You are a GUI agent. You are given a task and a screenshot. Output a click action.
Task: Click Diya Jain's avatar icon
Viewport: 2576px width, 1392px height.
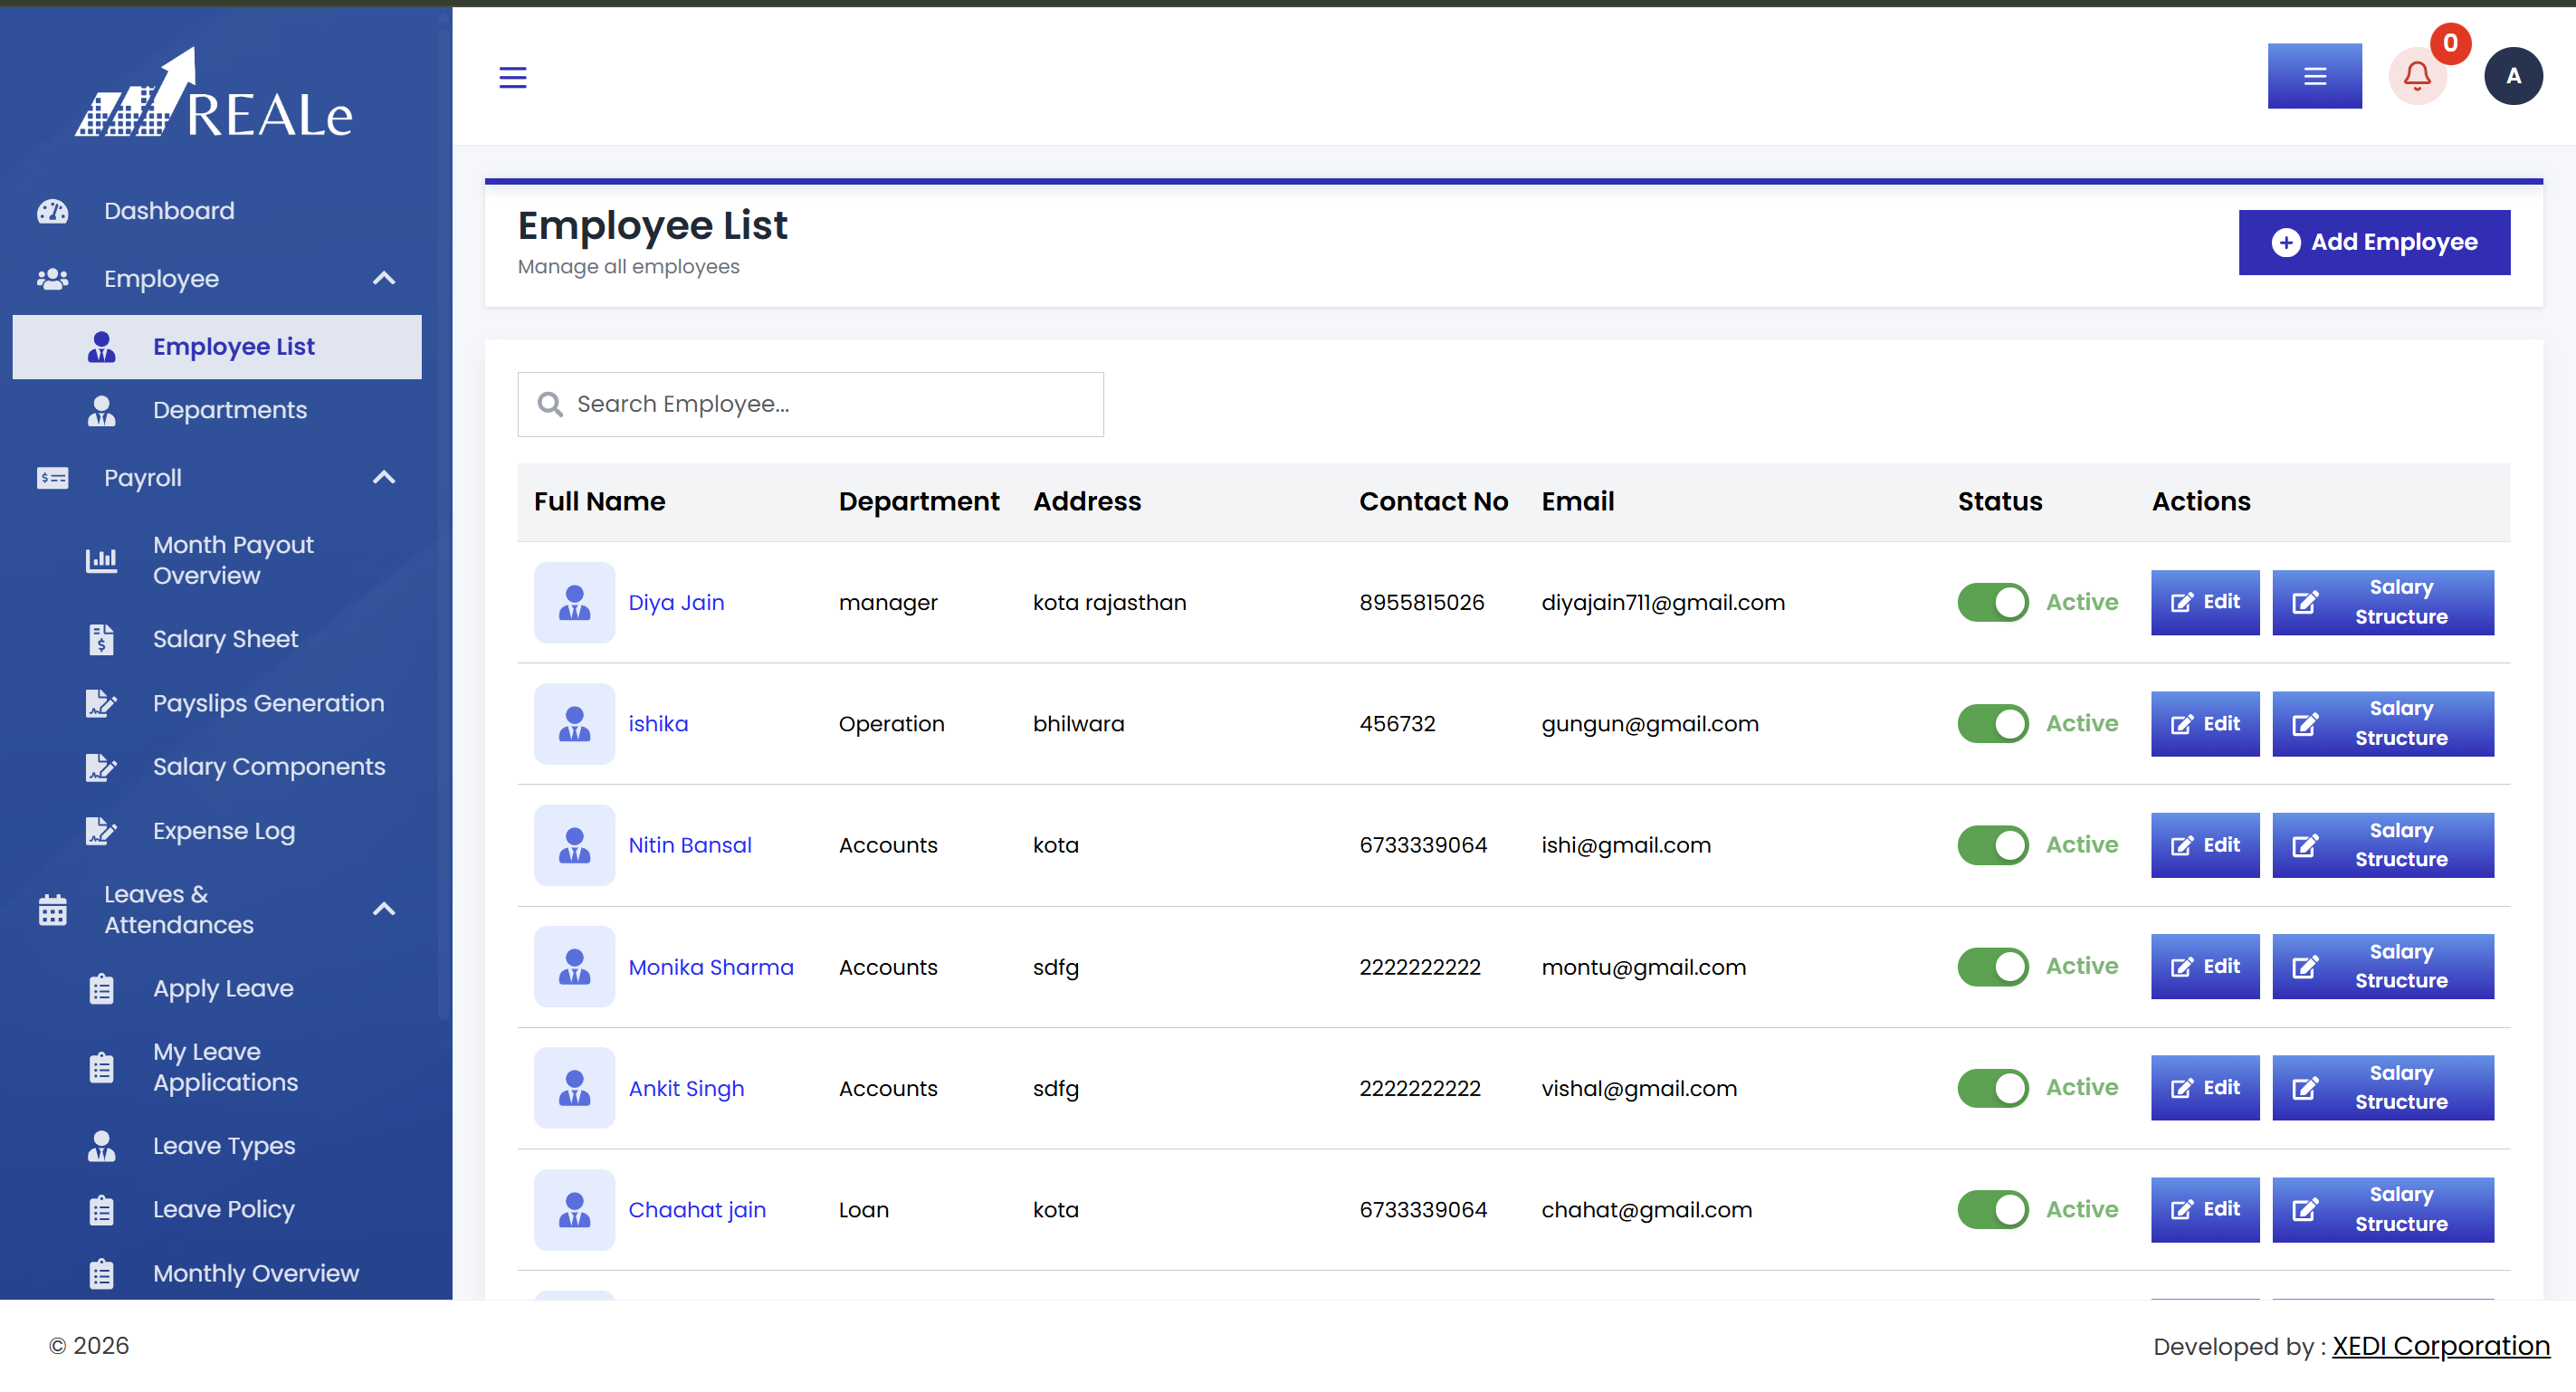[x=574, y=603]
